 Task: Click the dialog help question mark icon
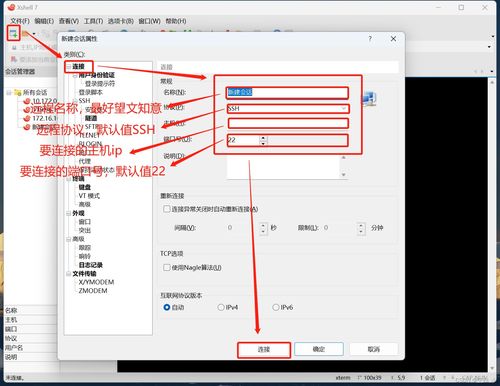coord(370,39)
